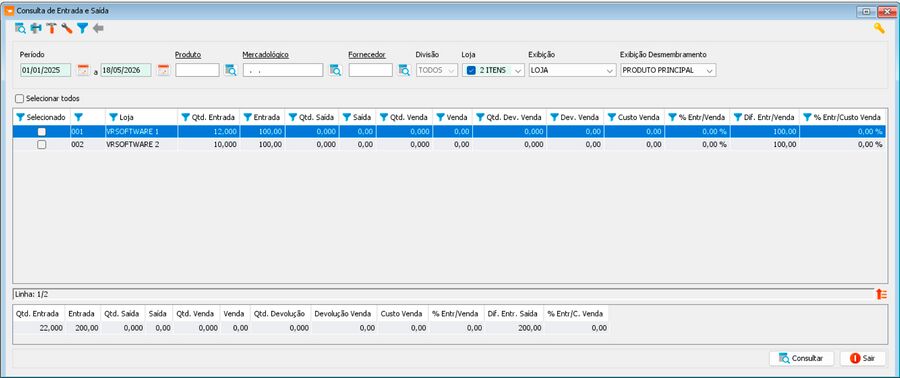Click the Sair button

coord(862,358)
